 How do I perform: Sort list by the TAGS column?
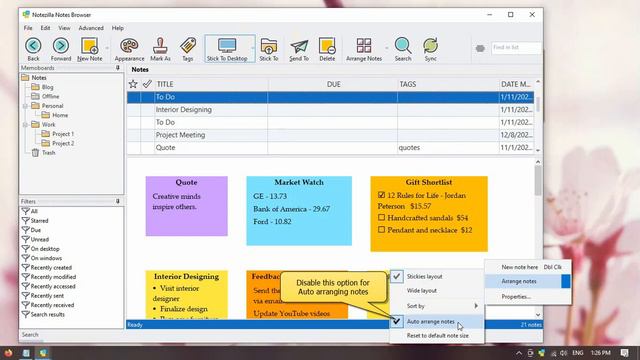[x=448, y=84]
